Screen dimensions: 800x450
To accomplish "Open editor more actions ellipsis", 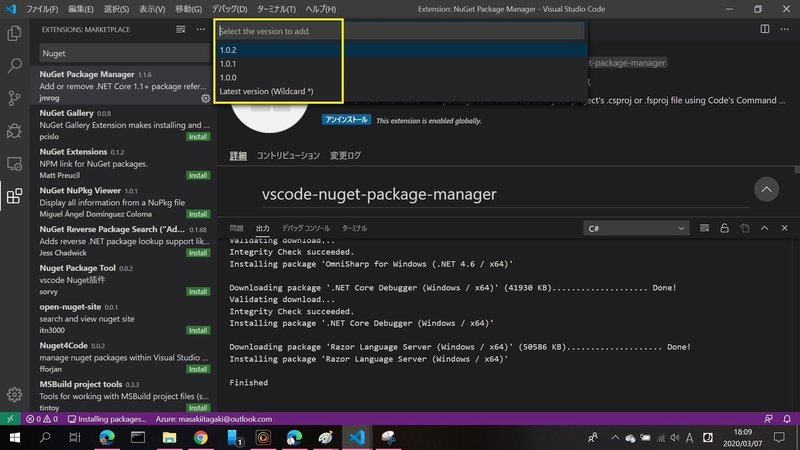I will click(784, 29).
